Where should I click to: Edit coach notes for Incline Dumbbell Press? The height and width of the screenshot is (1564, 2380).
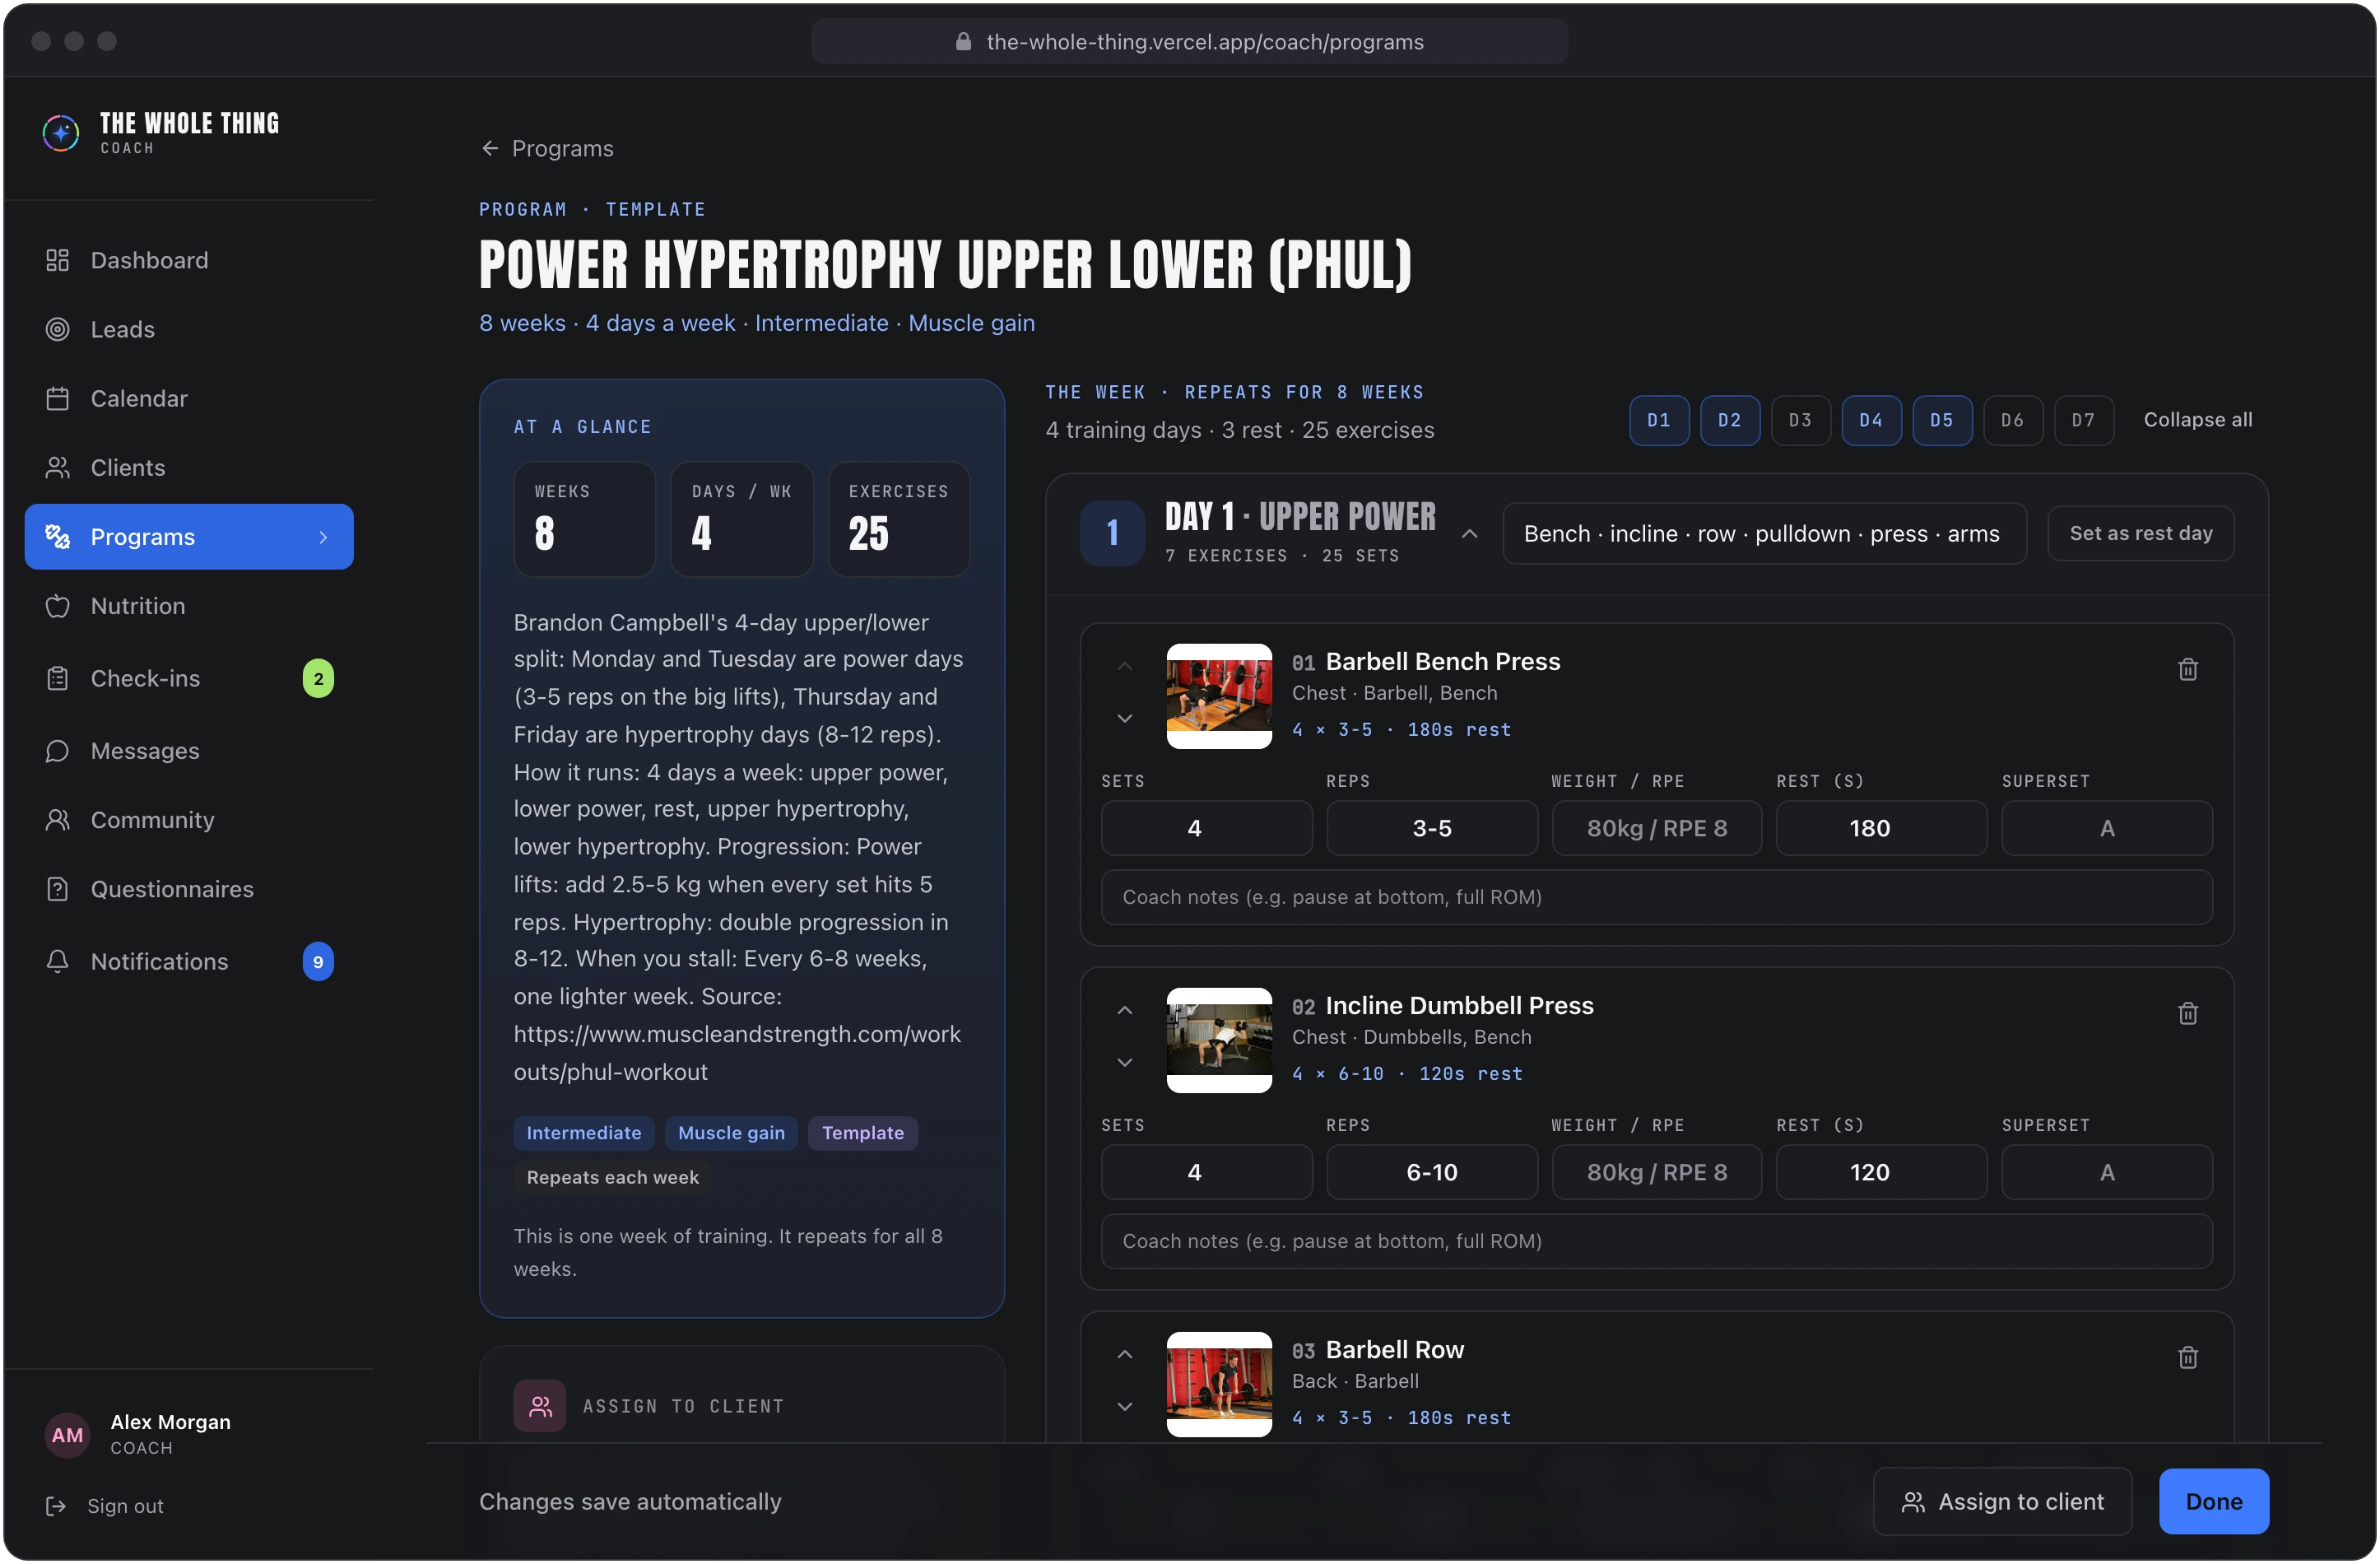click(x=1656, y=1241)
